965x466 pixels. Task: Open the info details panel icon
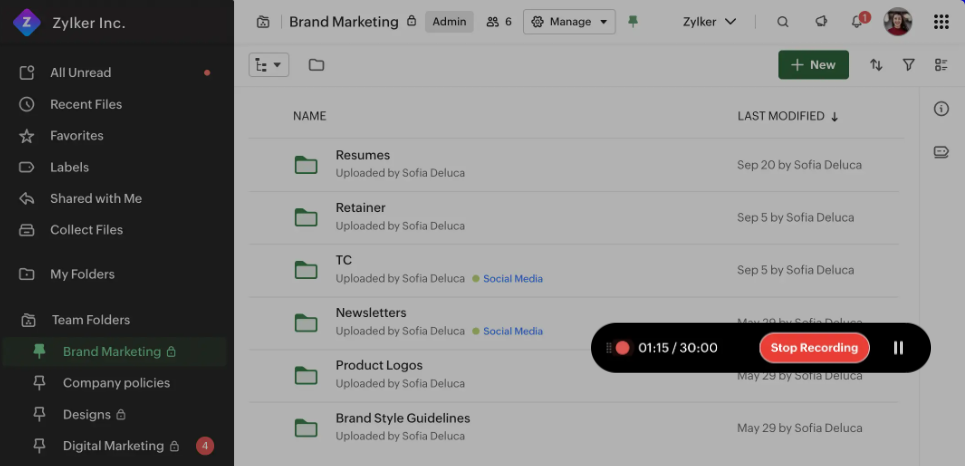(941, 109)
